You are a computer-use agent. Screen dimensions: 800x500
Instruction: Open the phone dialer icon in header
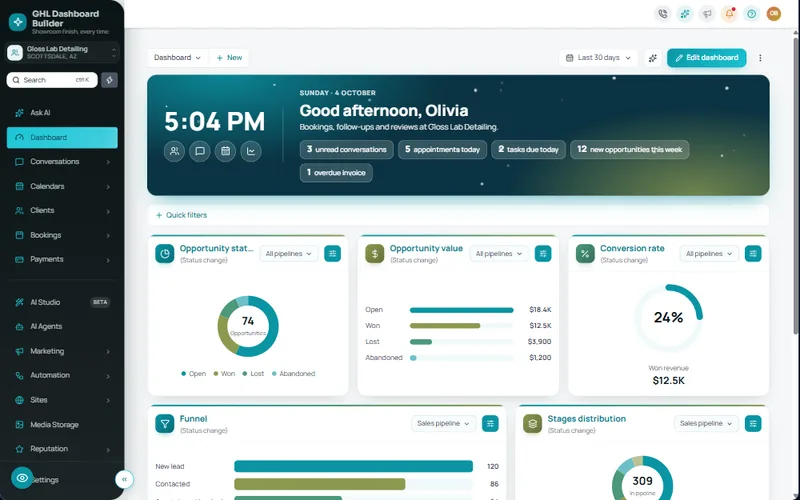(662, 14)
